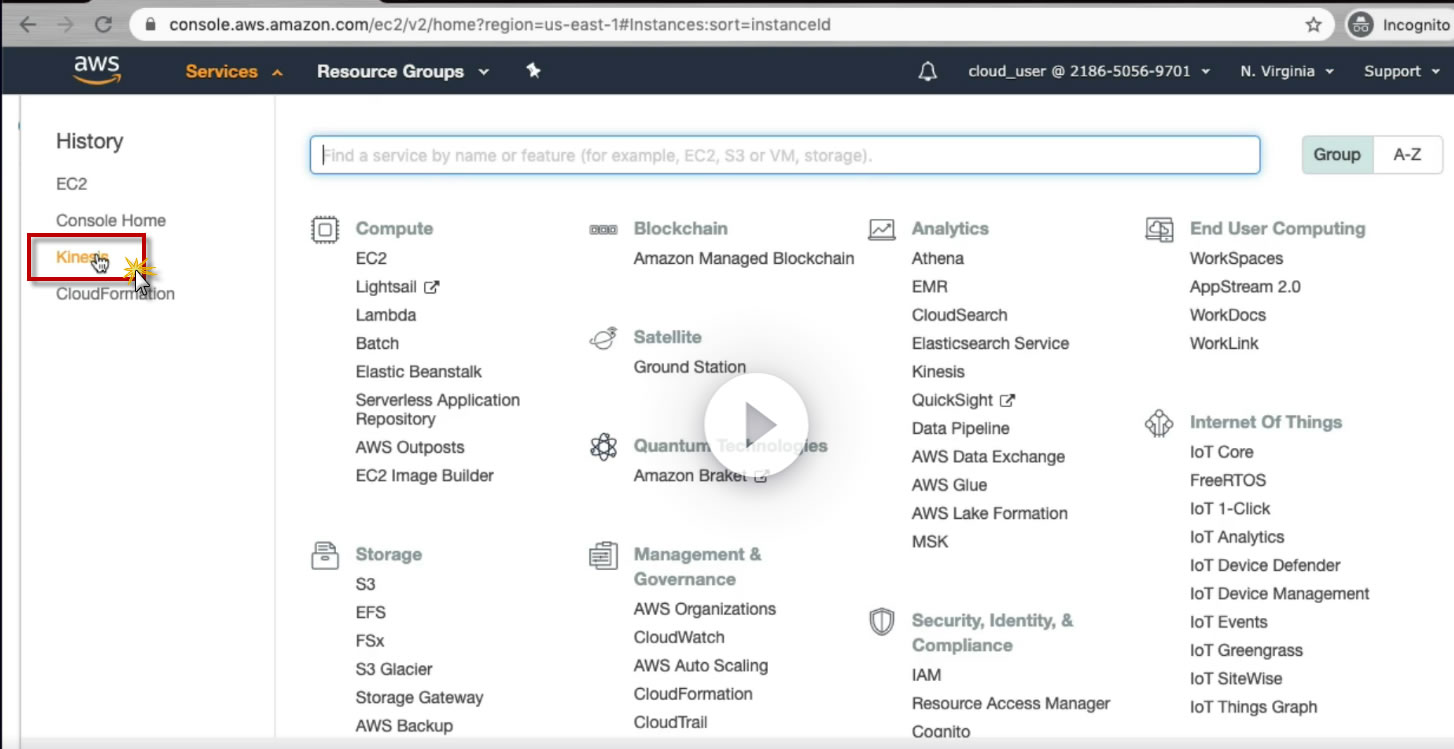Click the find a service search box
Viewport: 1454px width, 749px height.
(784, 155)
